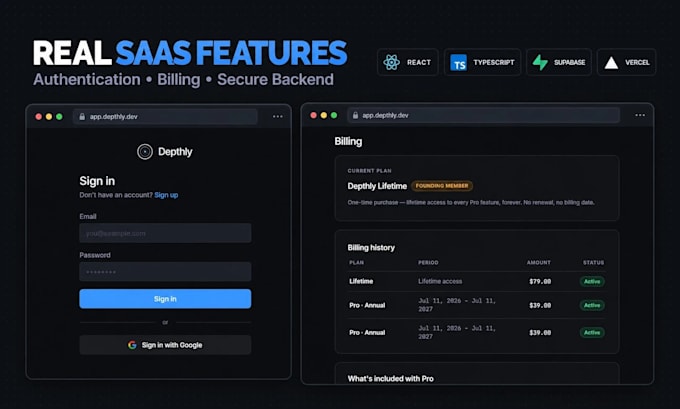Click Sign in with Google button
The image size is (680, 409).
(165, 345)
